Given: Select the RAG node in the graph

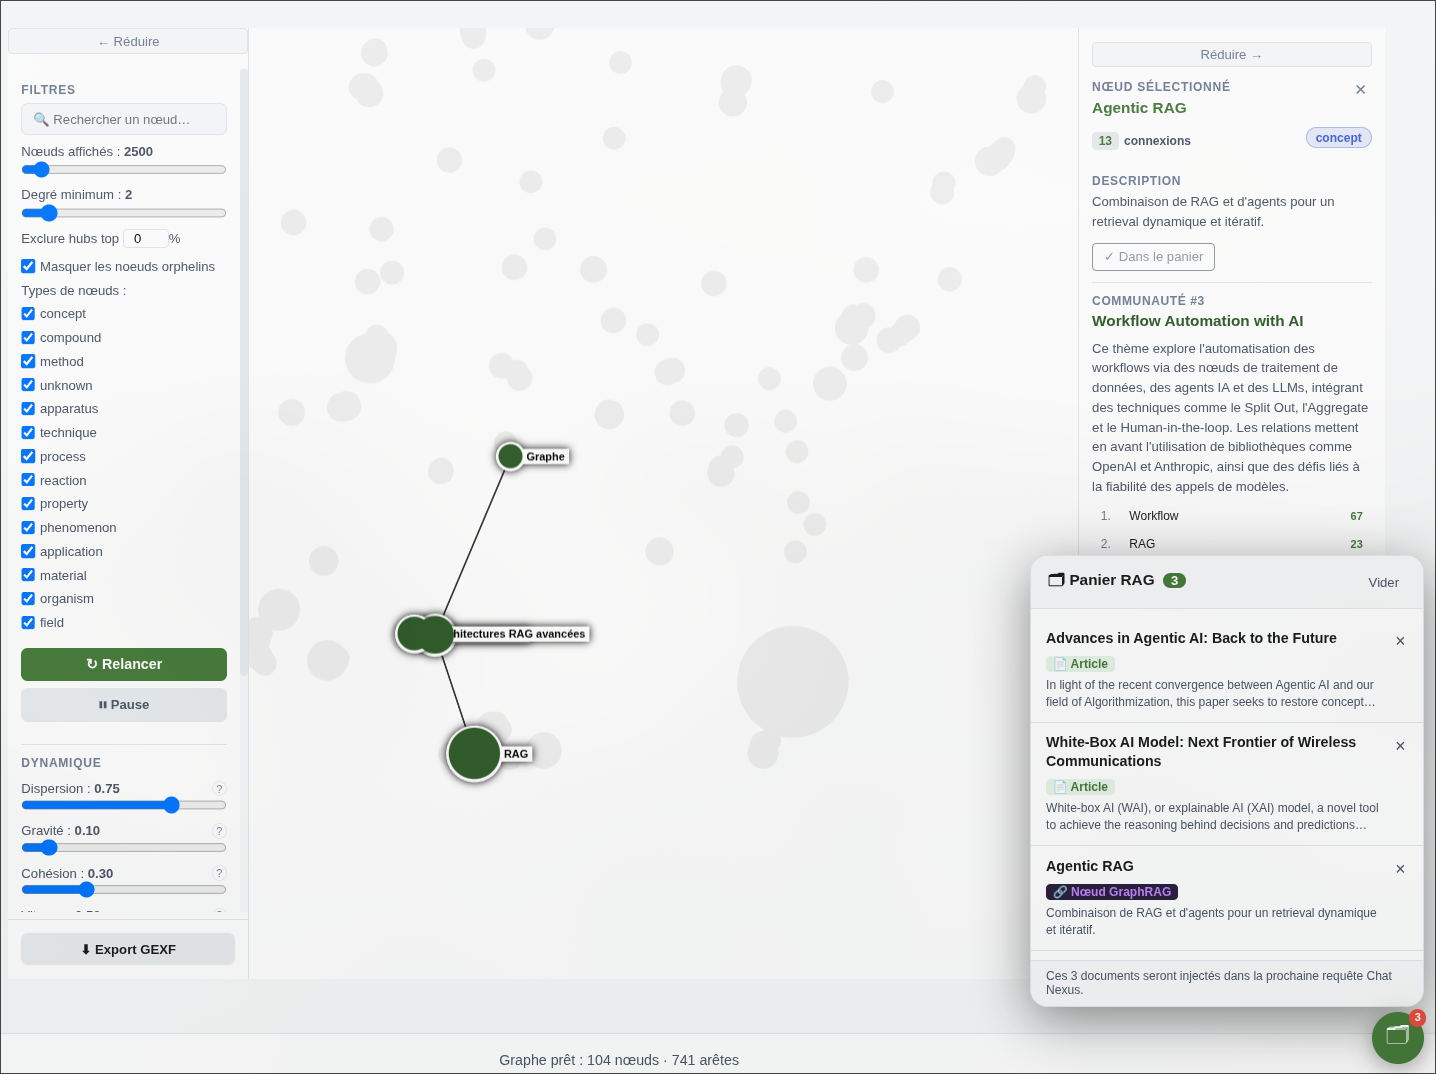Looking at the screenshot, I should [474, 753].
